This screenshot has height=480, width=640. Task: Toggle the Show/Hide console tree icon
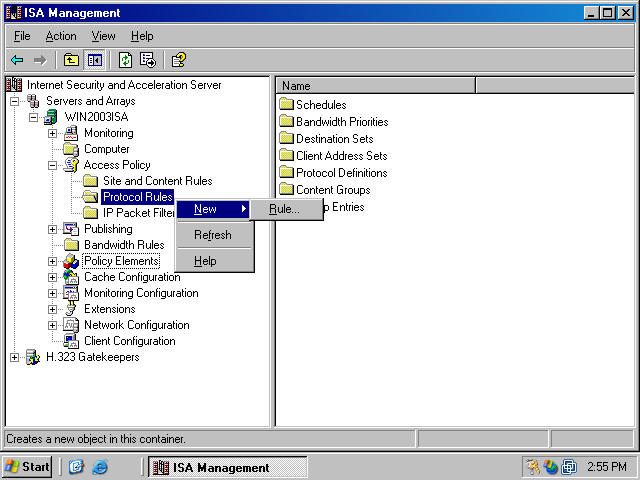[x=95, y=60]
